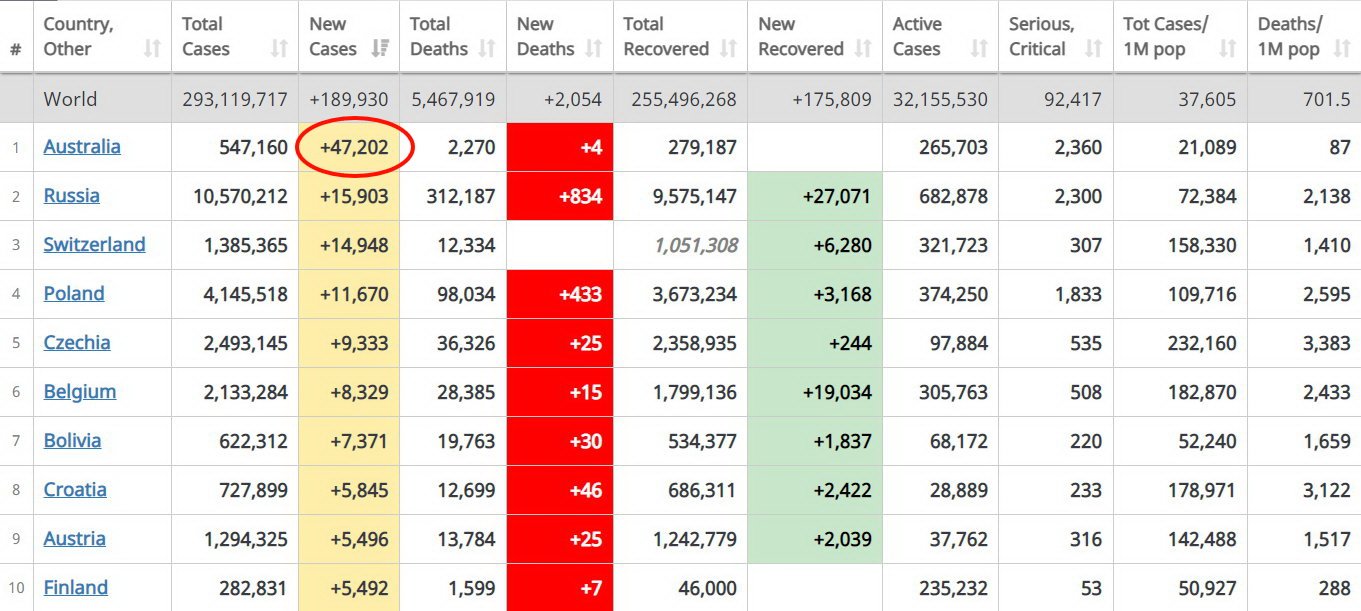This screenshot has height=611, width=1361.
Task: Sort by Total Deaths arrows icon
Action: pyautogui.click(x=487, y=49)
